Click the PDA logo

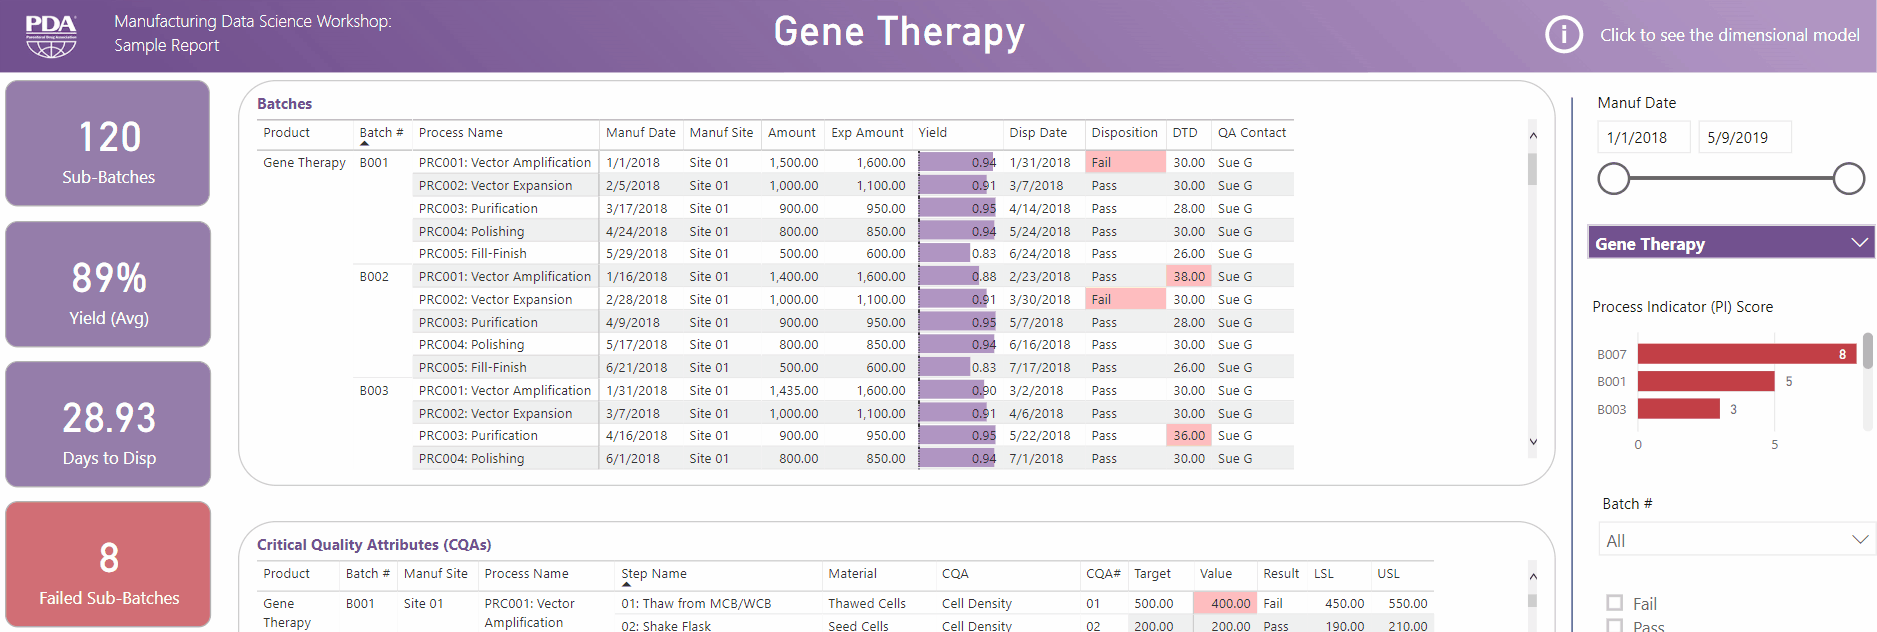(51, 35)
